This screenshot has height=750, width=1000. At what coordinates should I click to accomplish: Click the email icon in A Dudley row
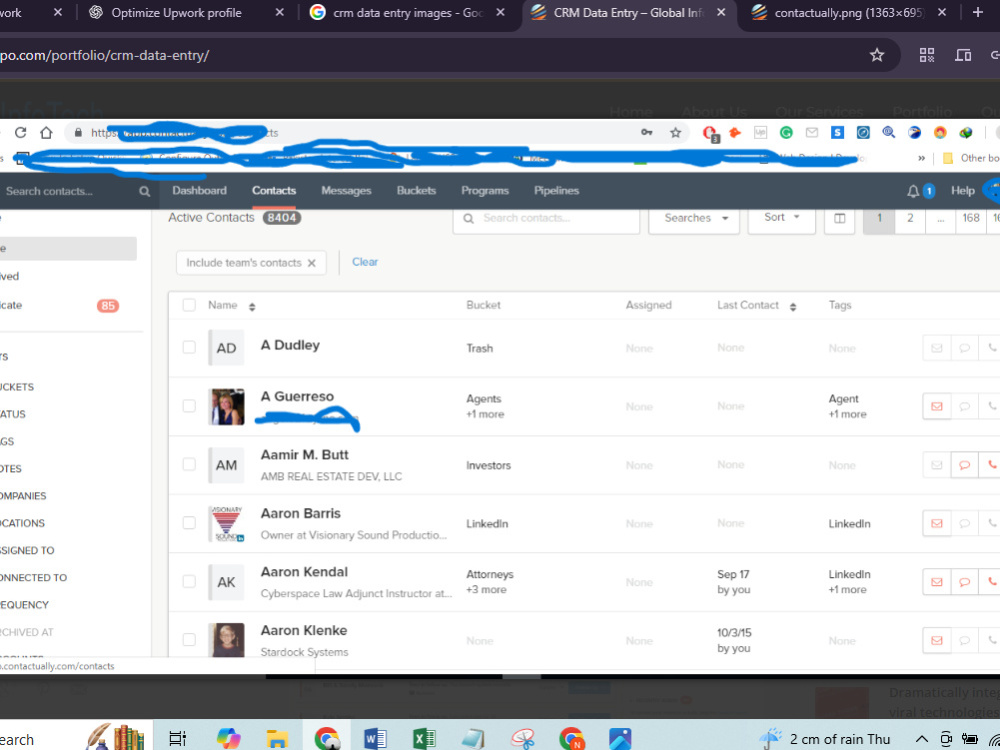click(x=936, y=348)
